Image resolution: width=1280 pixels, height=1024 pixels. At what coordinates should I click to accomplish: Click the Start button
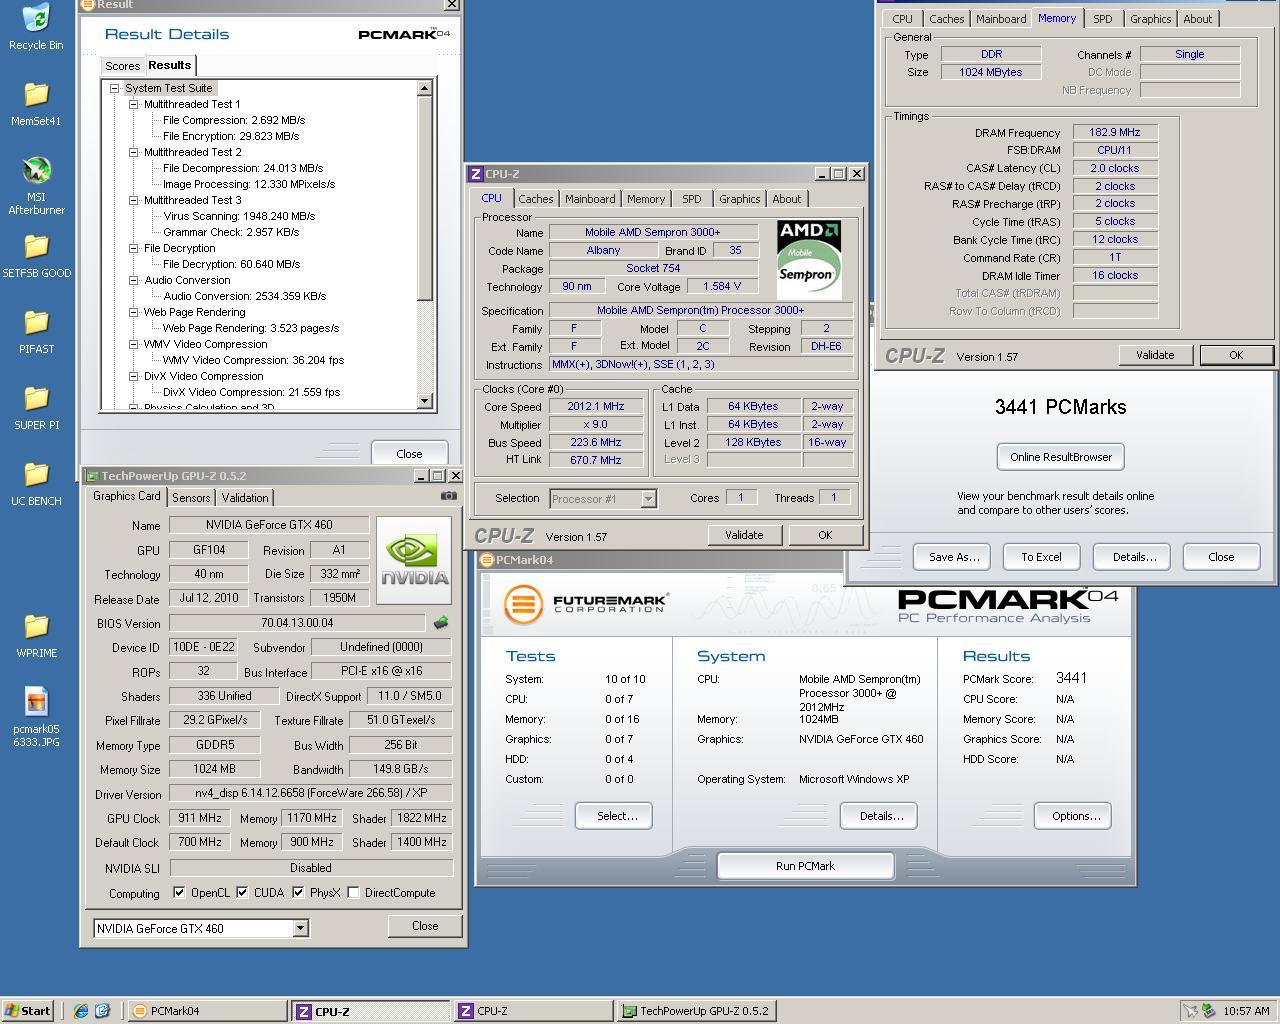tap(28, 1011)
